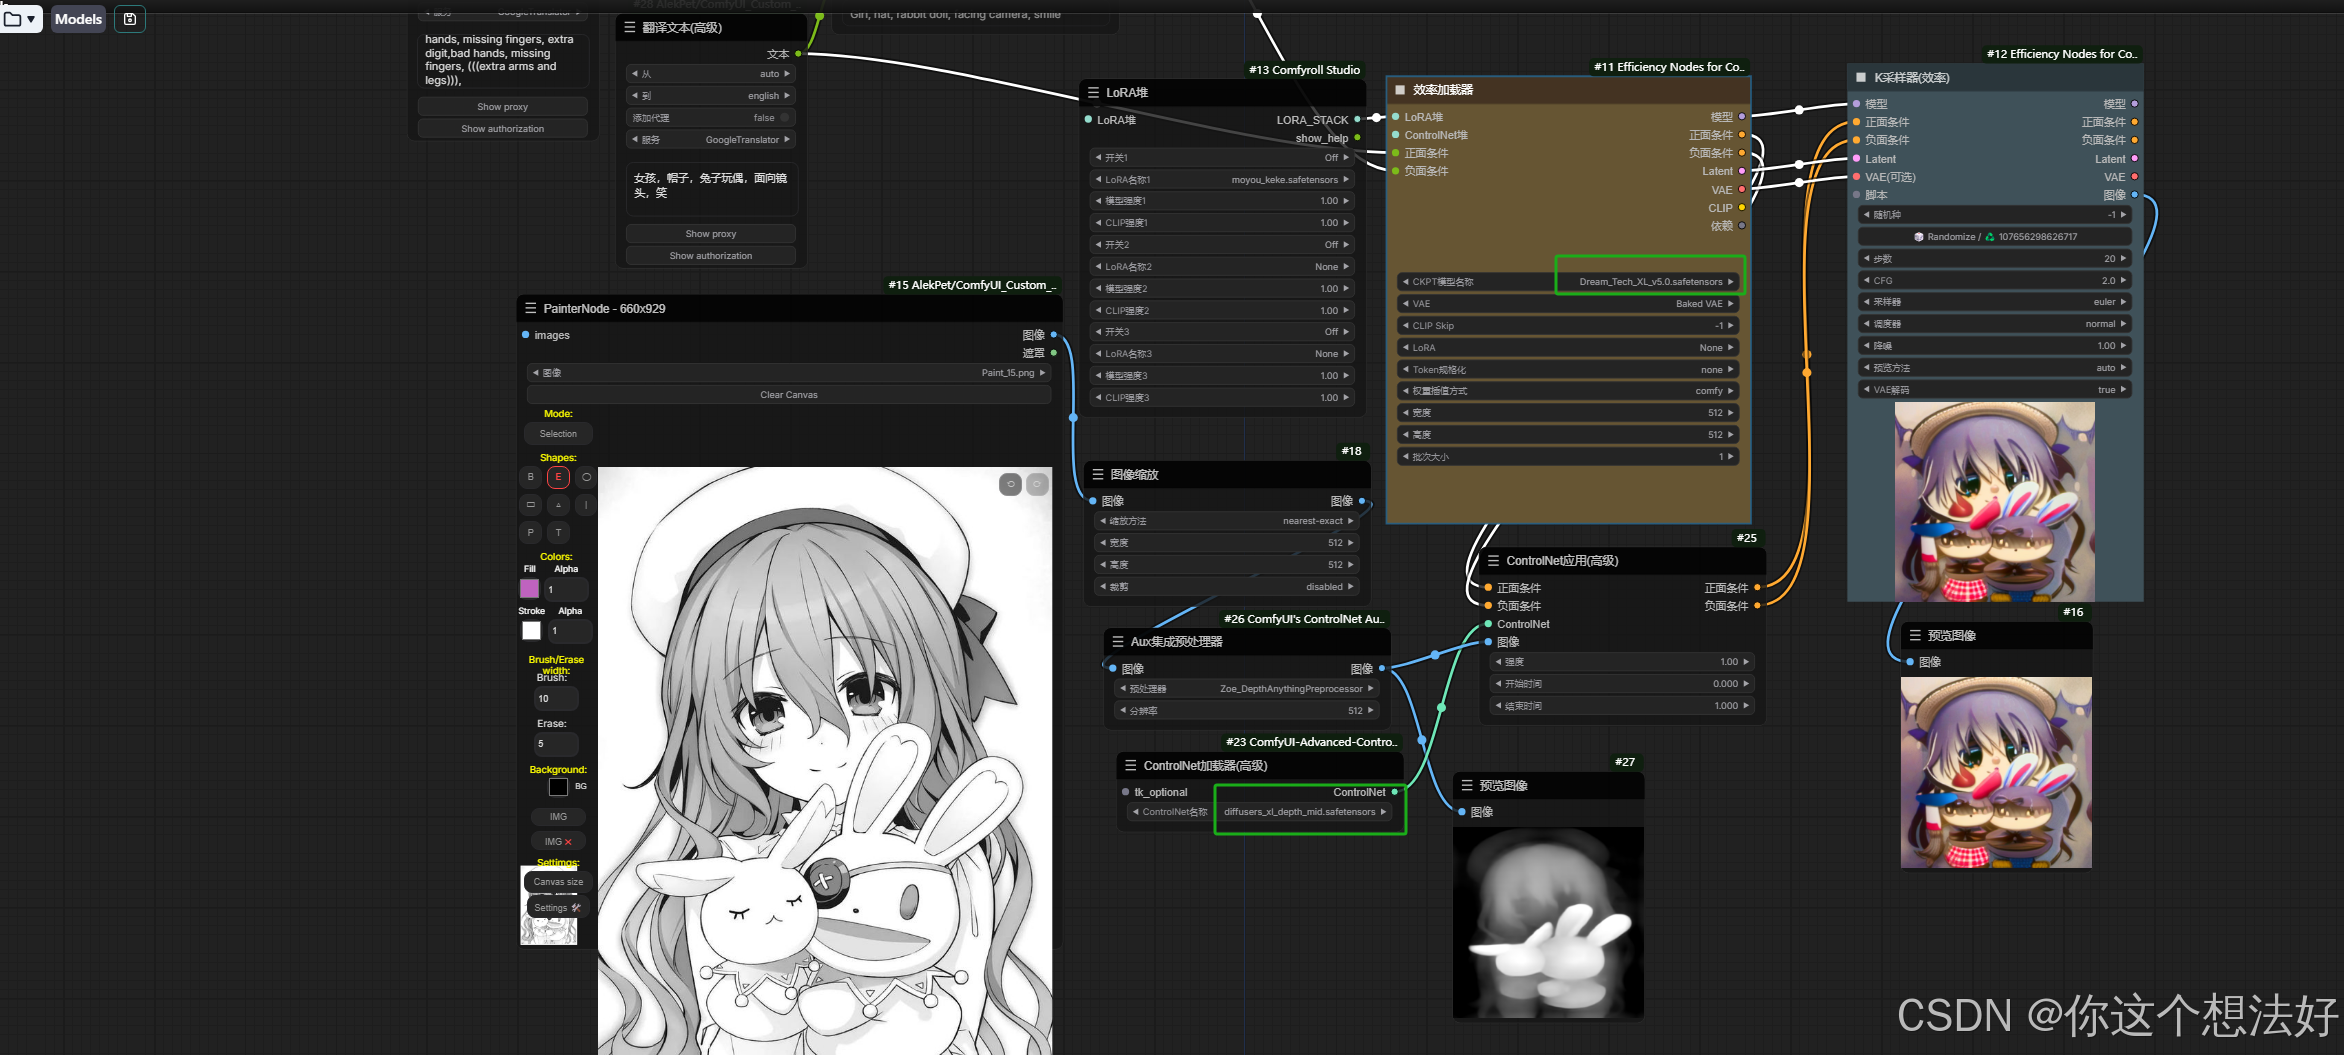Click the undo icon on the canvas
Screen dimensions: 2344x1055
point(1011,484)
